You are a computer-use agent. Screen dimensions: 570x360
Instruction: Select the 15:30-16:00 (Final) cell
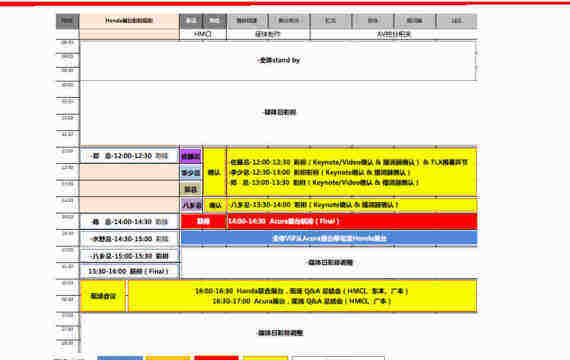point(129,271)
